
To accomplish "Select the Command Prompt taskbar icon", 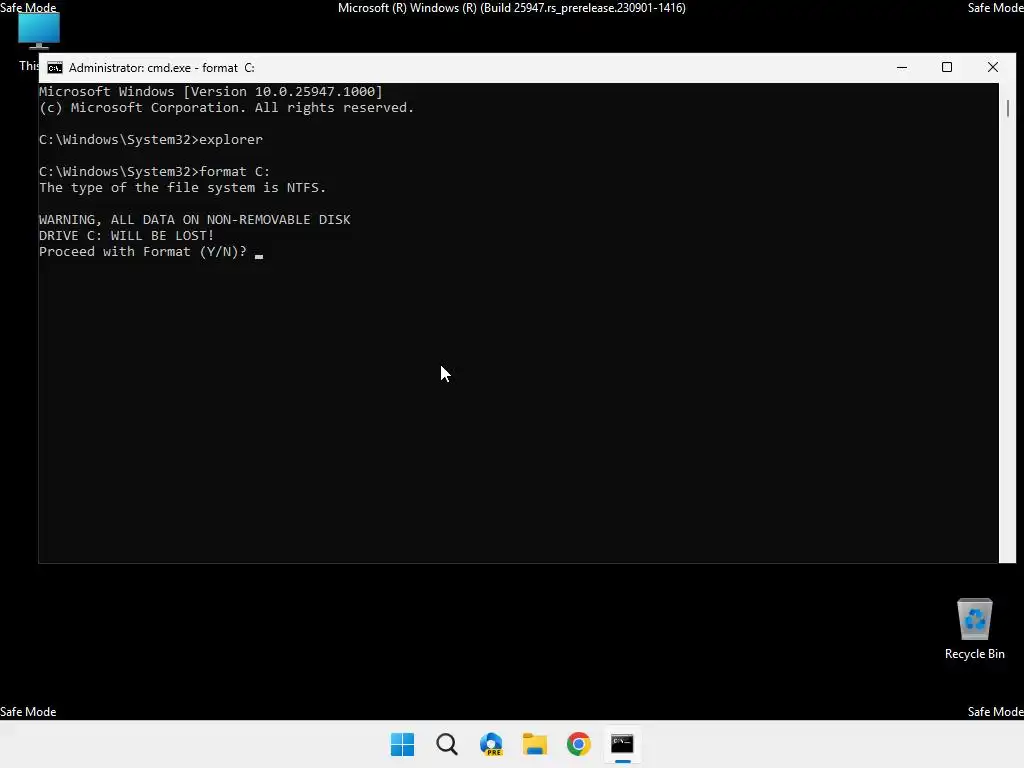I will point(622,744).
